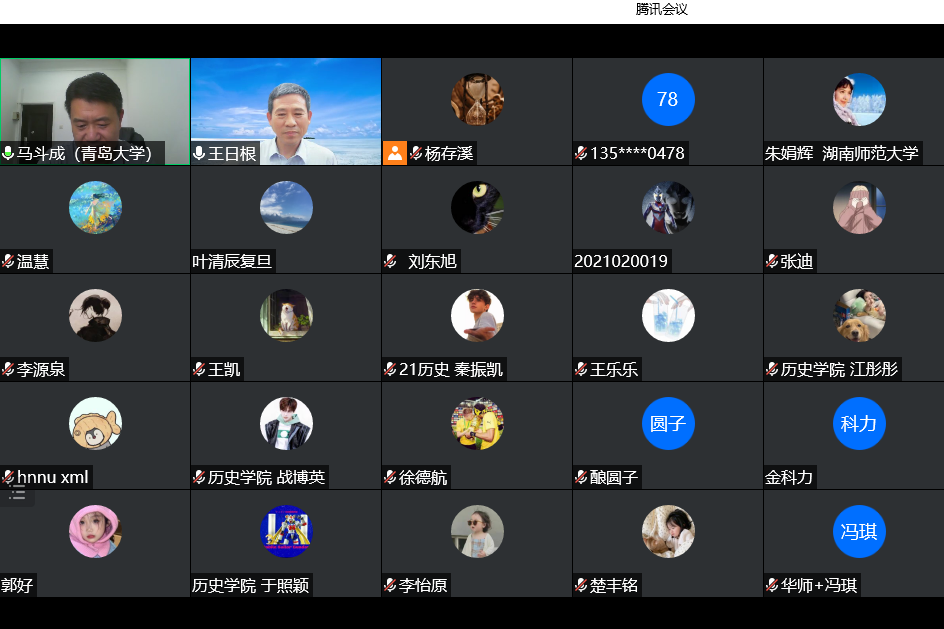Click the ink-sketch avatar of 李源泉
944x629 pixels.
click(x=95, y=315)
